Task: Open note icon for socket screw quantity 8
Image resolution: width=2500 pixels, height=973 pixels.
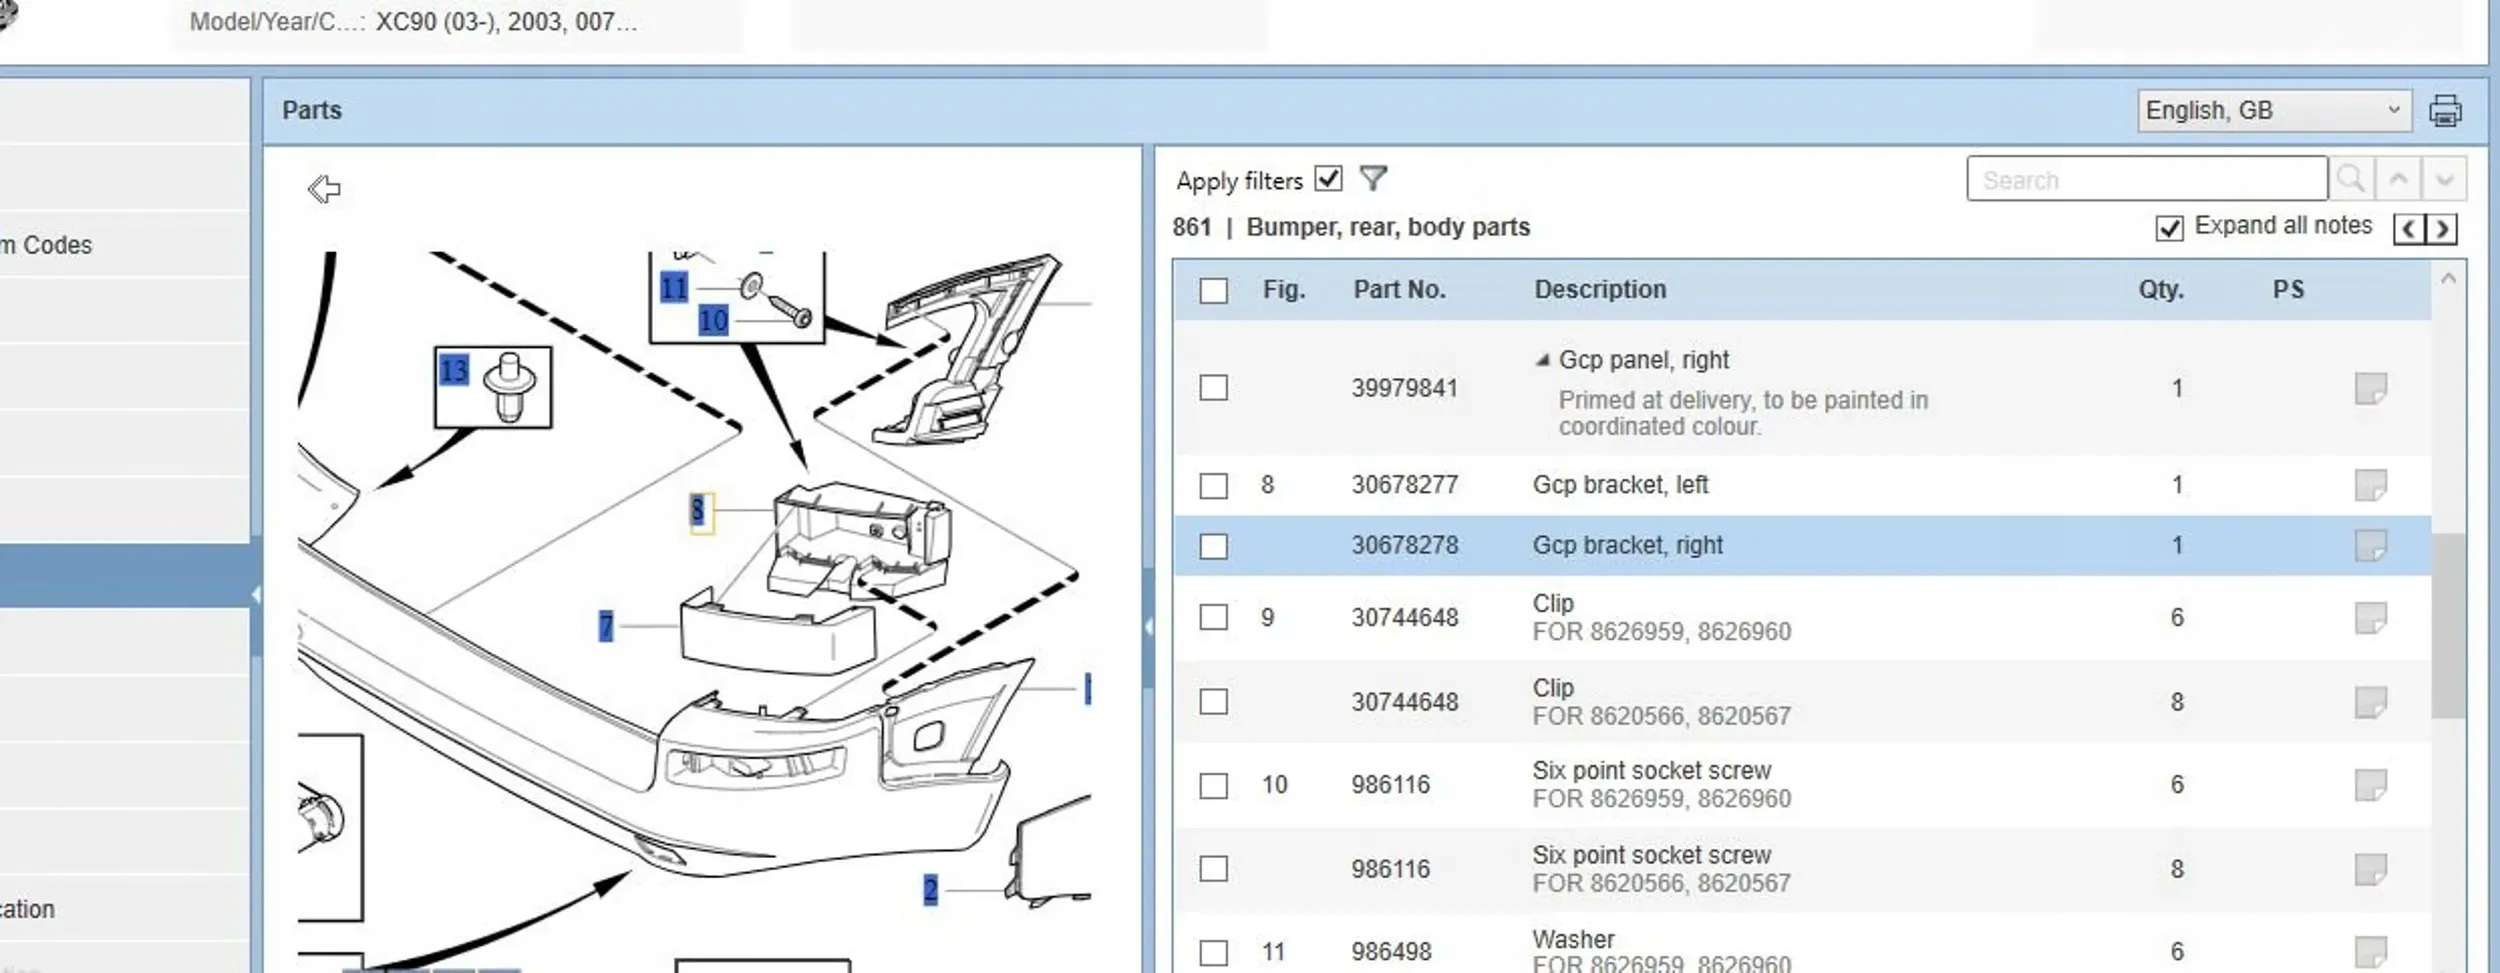Action: click(2370, 869)
